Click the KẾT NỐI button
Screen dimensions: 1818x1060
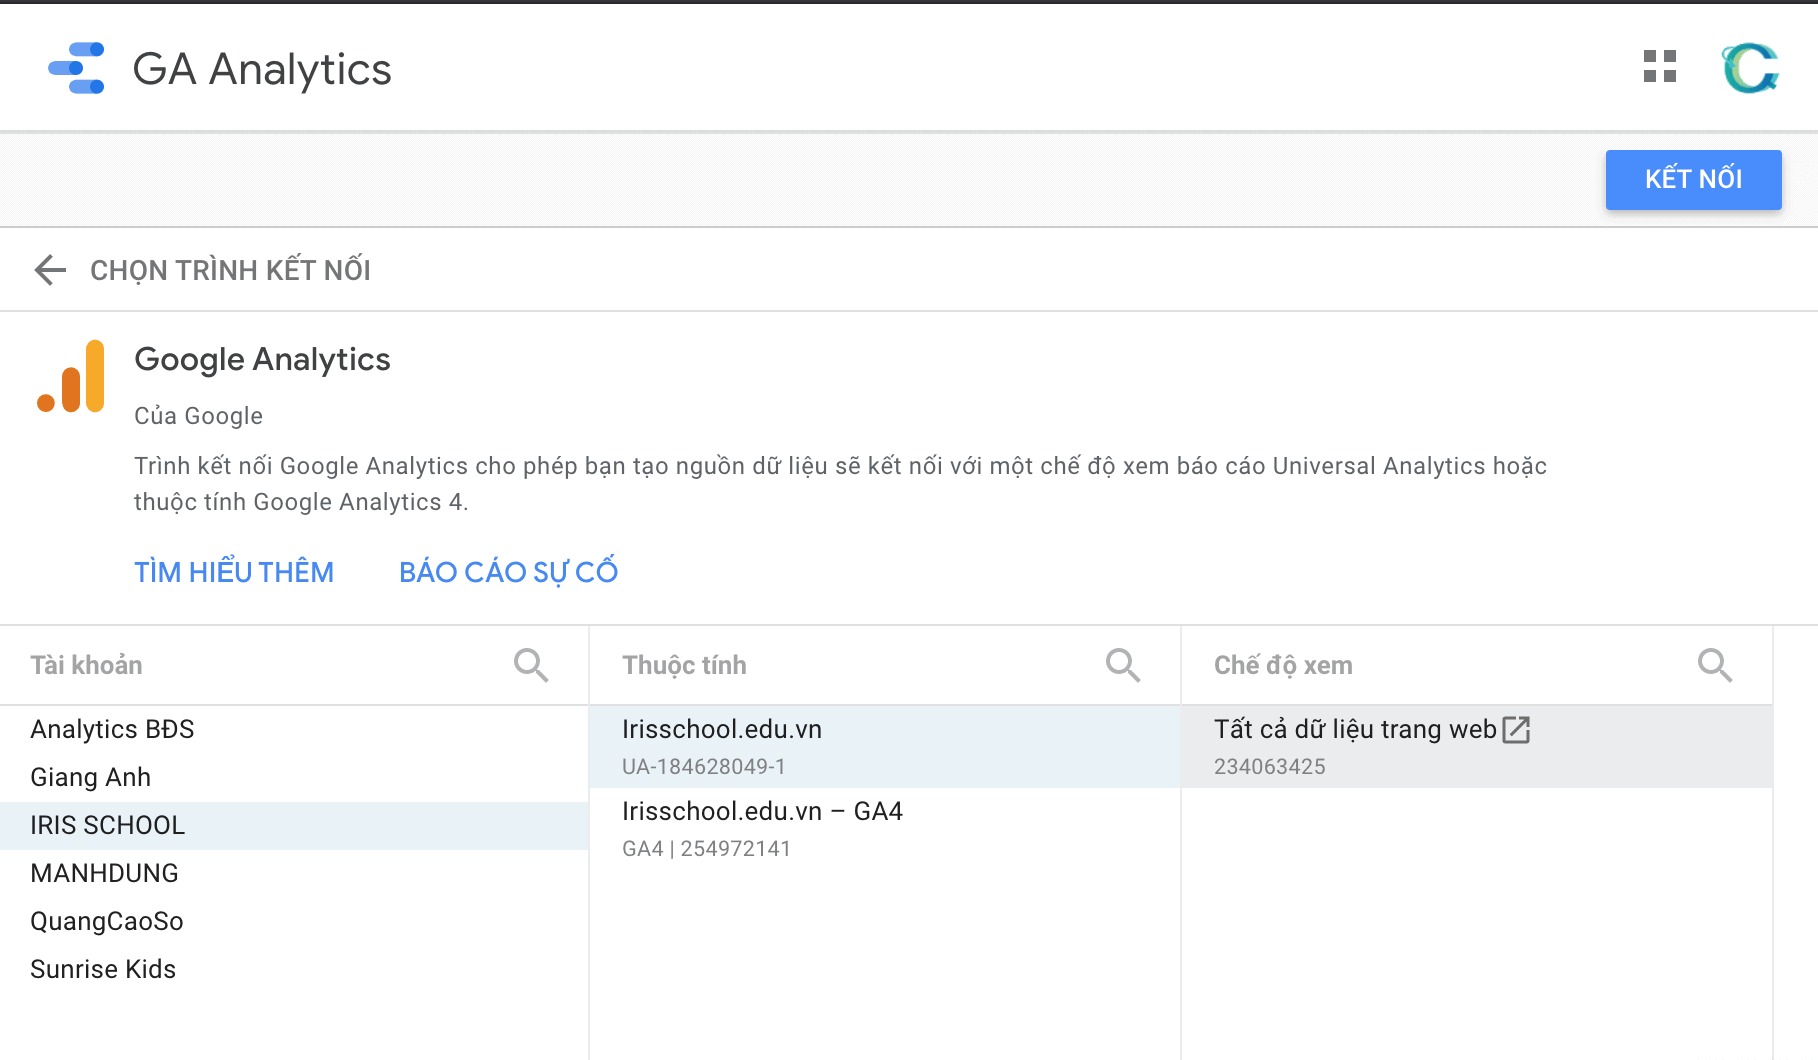pos(1693,179)
